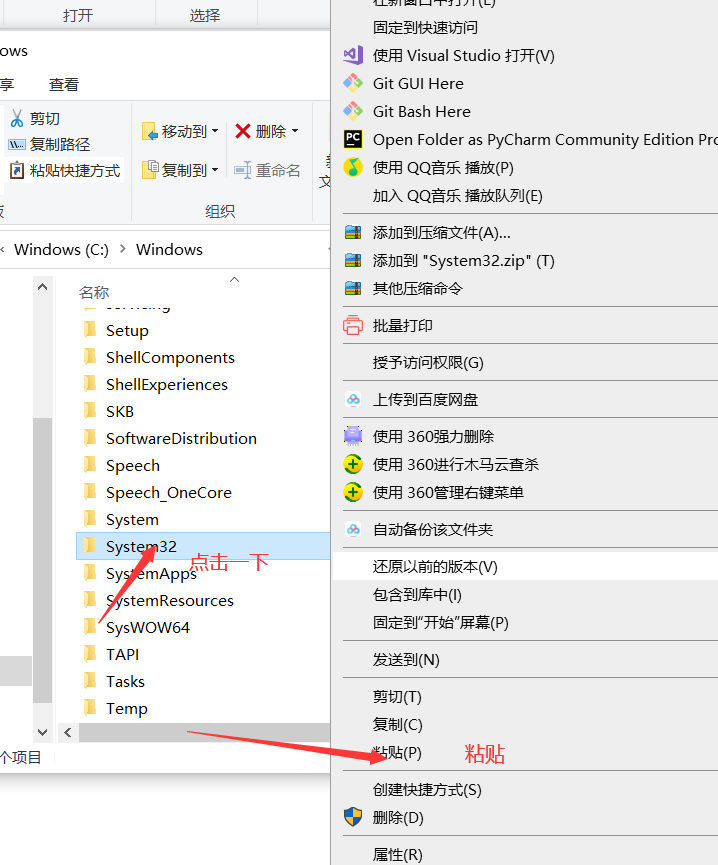Click the shield icon beside 删除(D)
Viewport: 718px width, 865px height.
tap(353, 817)
